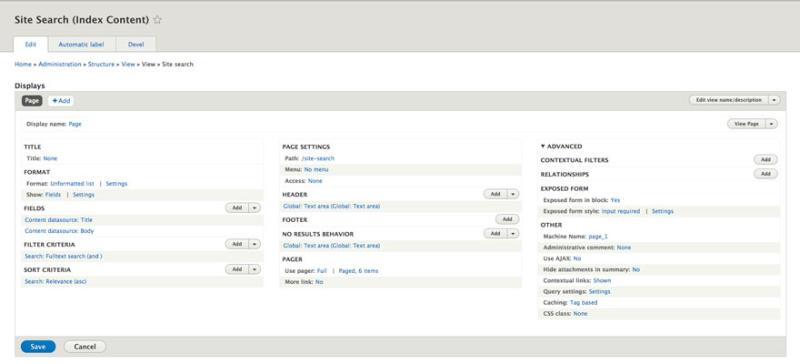
Task: Click Edit view name/description button
Action: click(x=729, y=100)
